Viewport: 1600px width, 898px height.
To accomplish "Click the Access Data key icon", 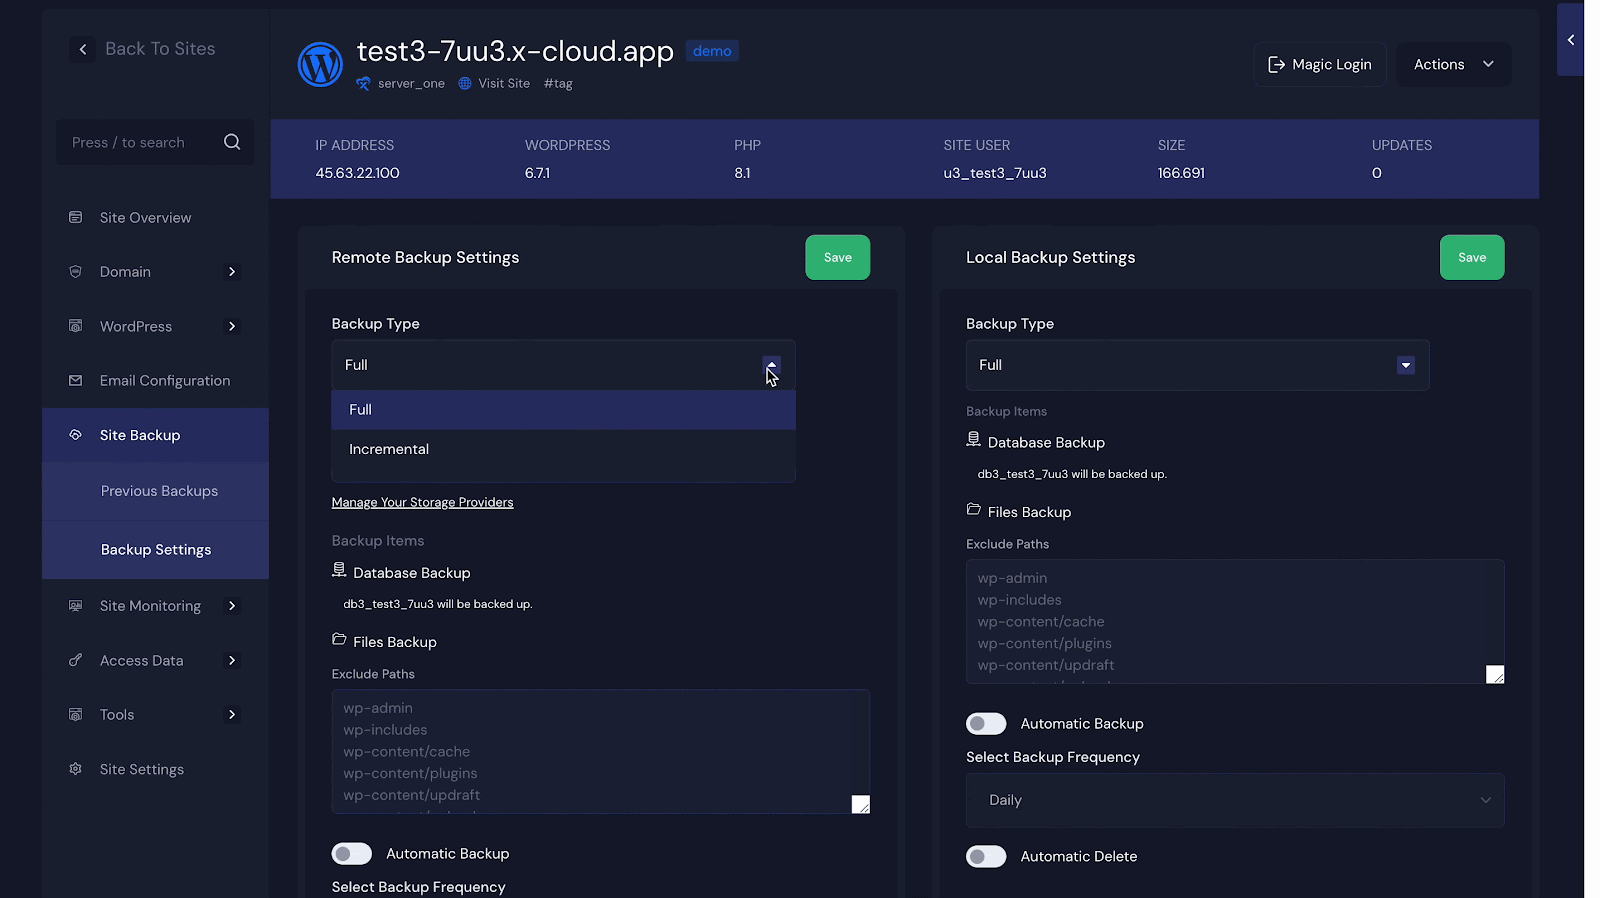I will point(75,660).
